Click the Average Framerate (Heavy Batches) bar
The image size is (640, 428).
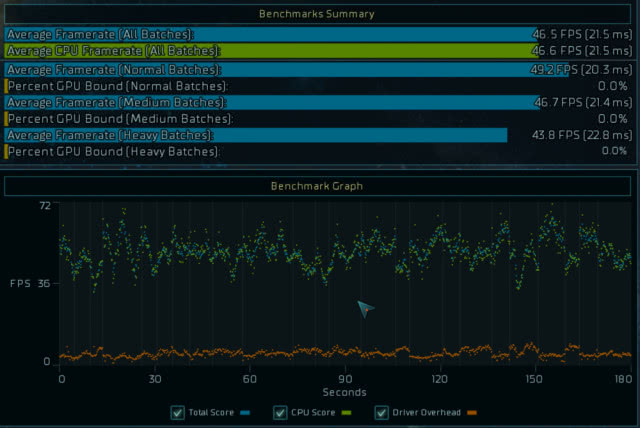point(256,135)
